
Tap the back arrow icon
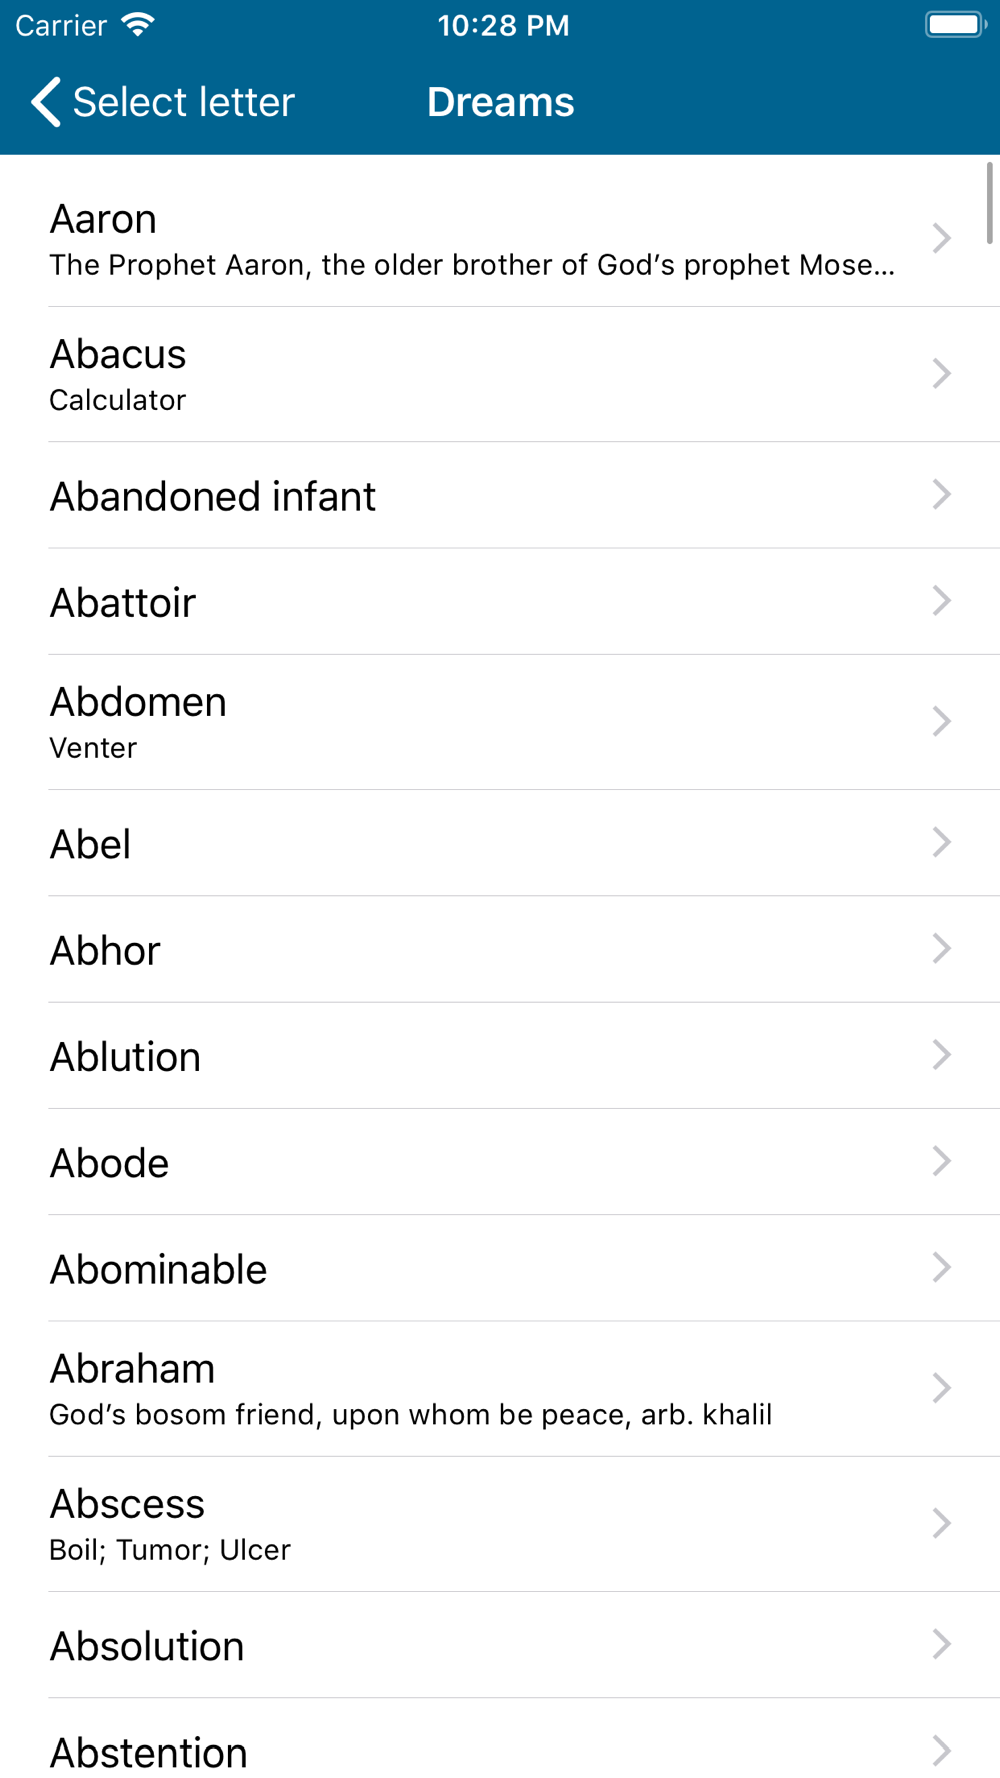[46, 102]
